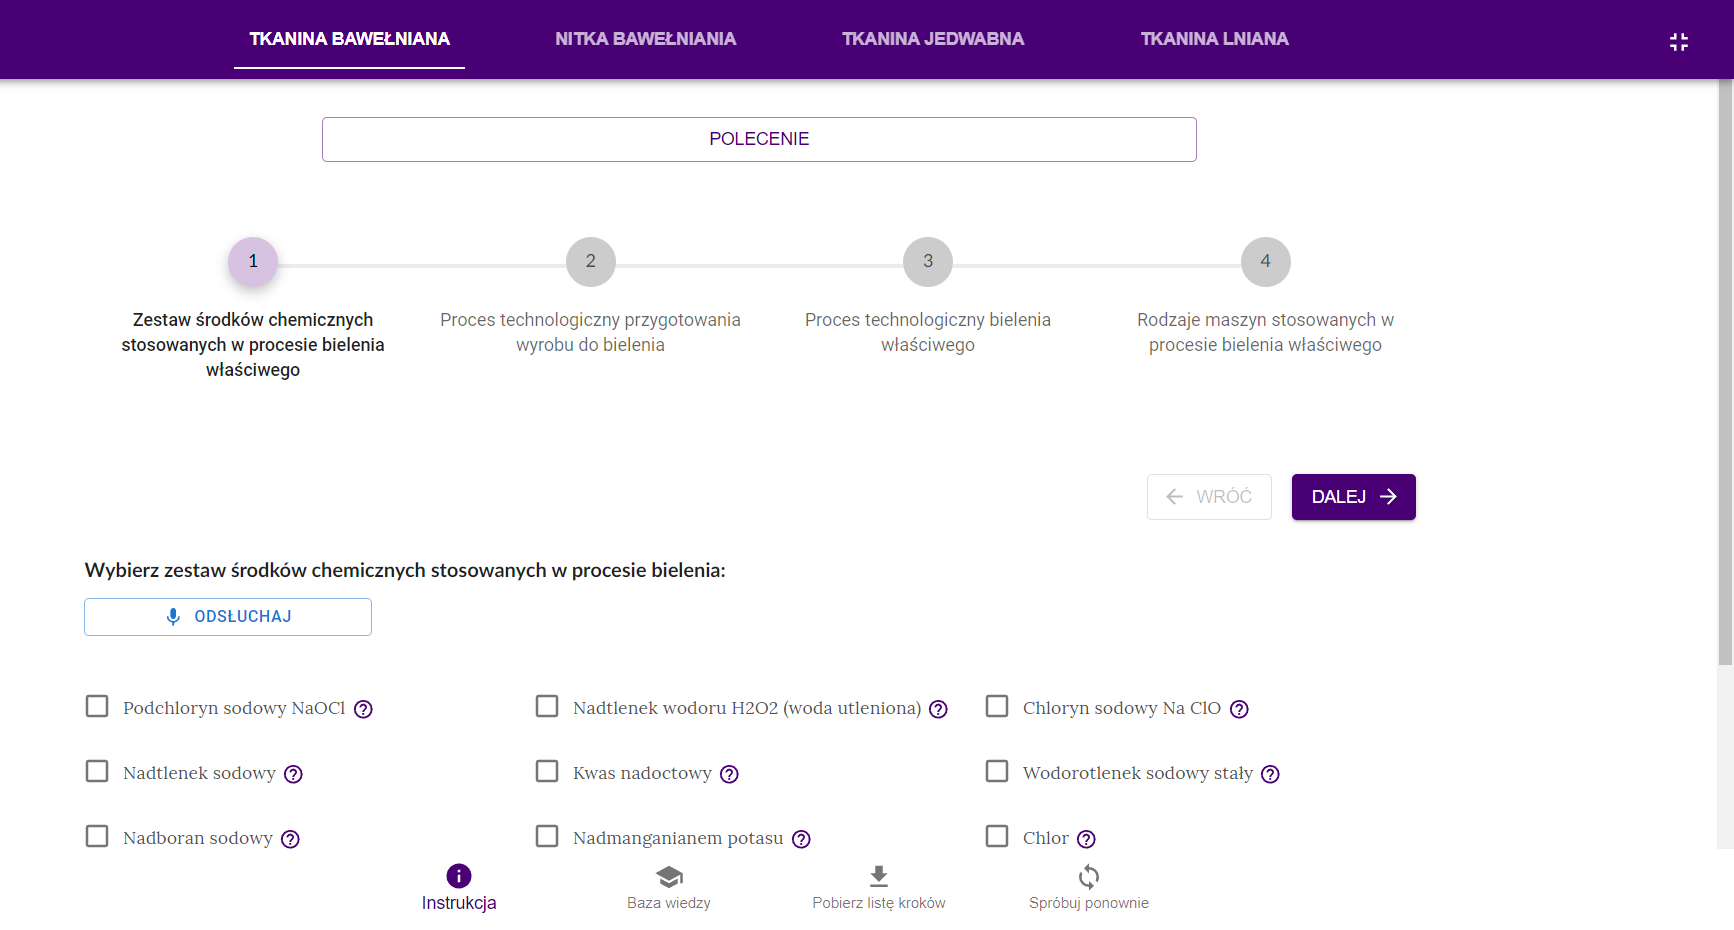Expand the POLECENIE panel
The width and height of the screenshot is (1734, 930).
(759, 139)
